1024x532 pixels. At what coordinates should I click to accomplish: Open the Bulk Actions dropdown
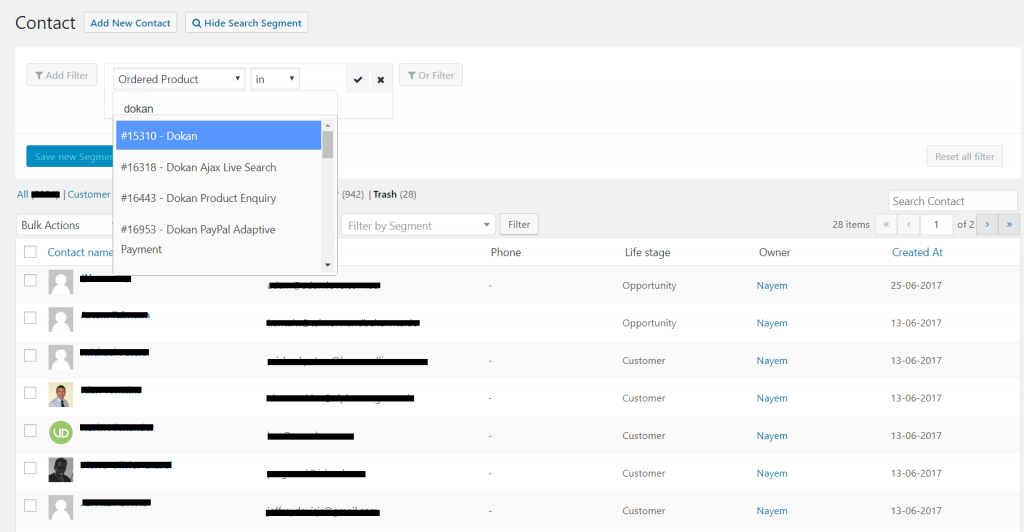coord(65,225)
